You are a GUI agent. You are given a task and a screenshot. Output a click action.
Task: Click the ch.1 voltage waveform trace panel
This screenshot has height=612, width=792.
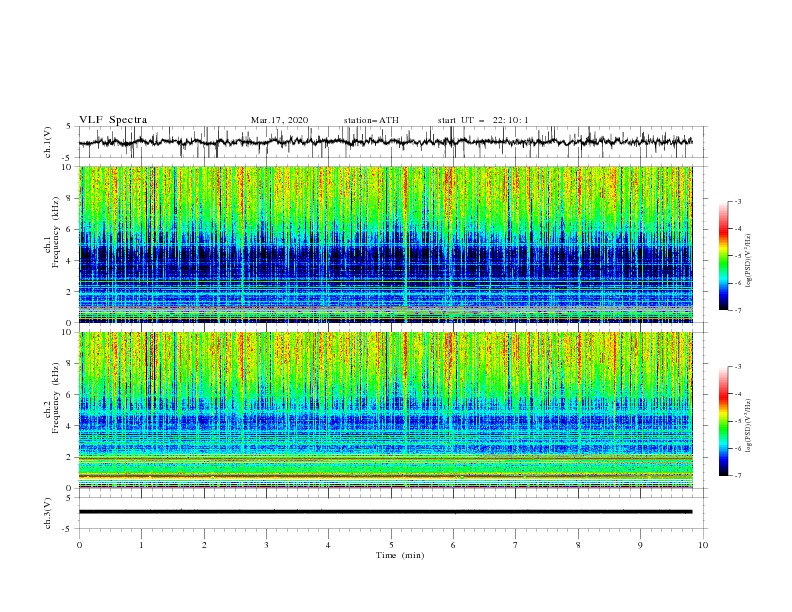[x=392, y=142]
